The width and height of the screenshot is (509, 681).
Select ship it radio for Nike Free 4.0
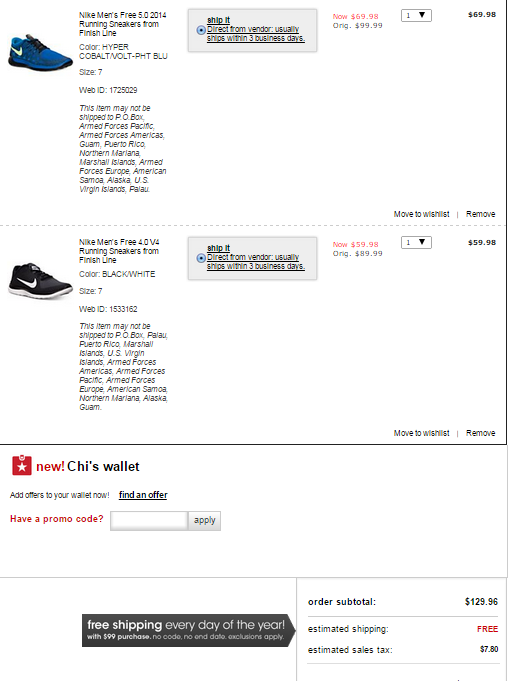(x=201, y=258)
